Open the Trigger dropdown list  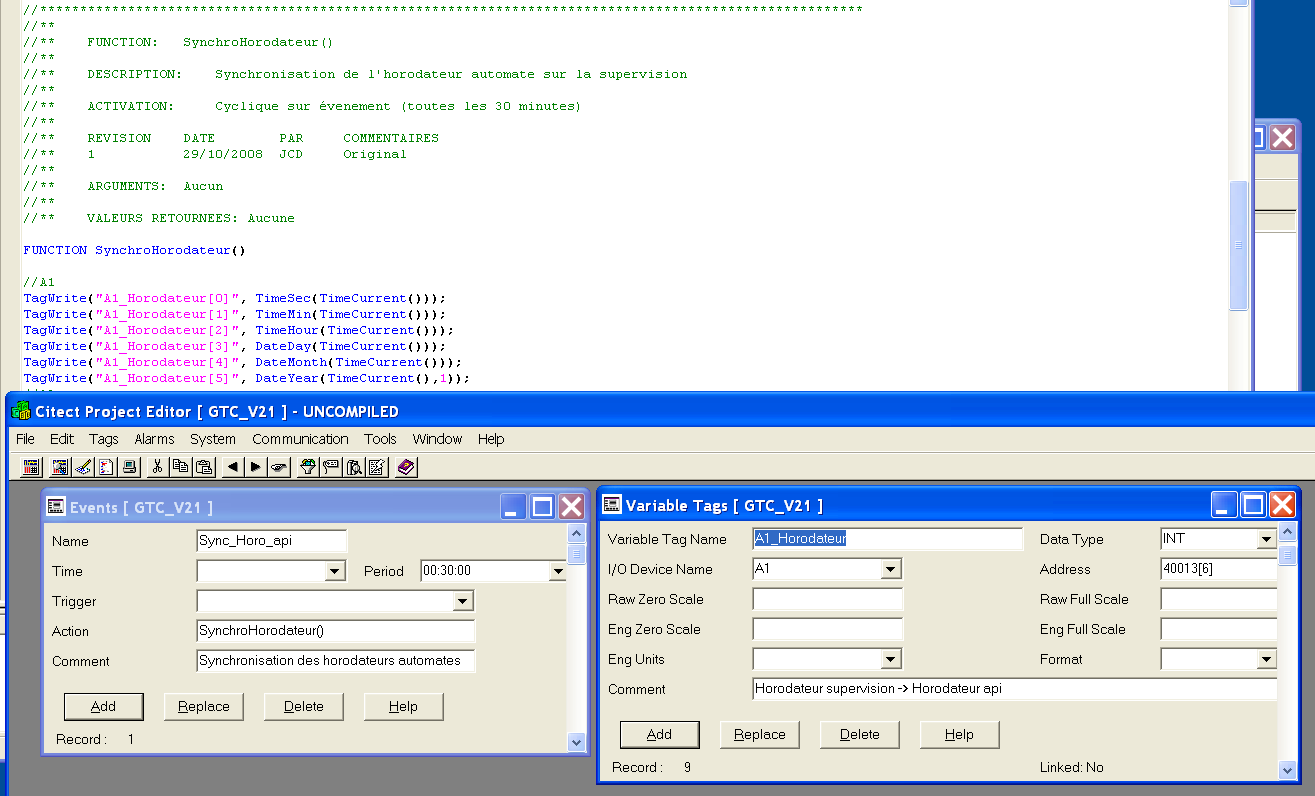coord(462,602)
